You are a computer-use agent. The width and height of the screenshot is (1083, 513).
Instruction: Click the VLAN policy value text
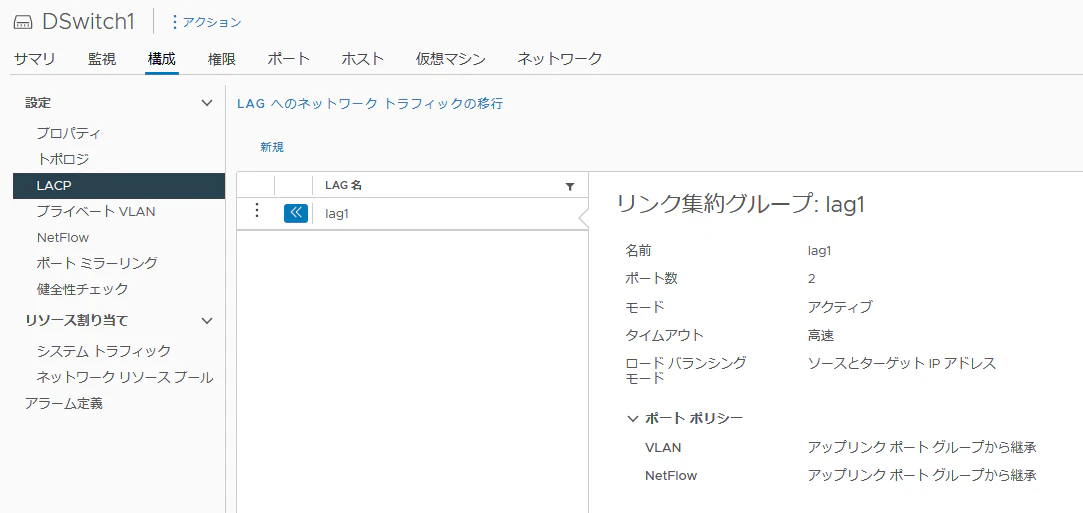pos(922,447)
